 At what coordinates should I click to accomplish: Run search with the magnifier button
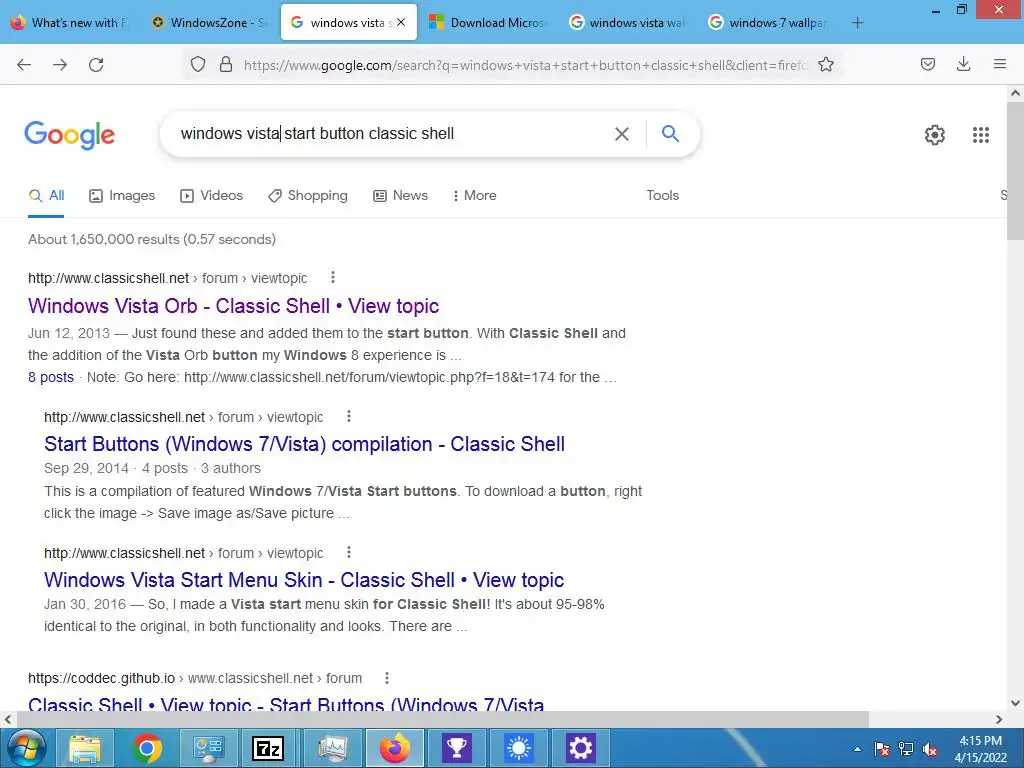click(x=670, y=134)
